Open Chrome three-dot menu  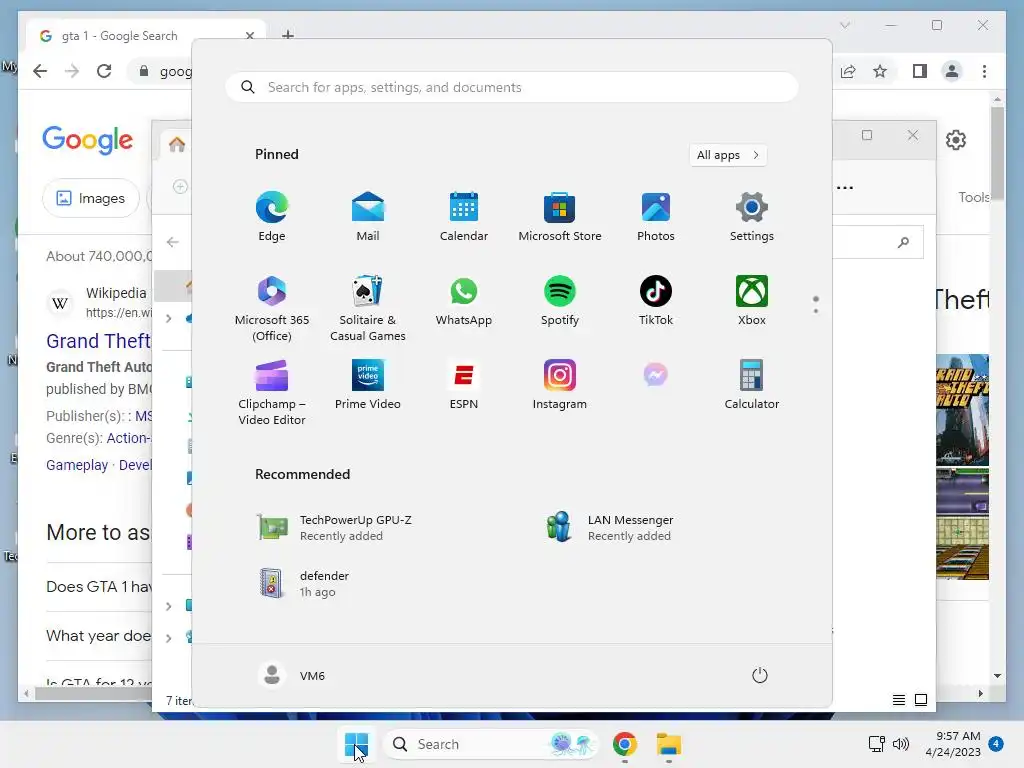click(x=984, y=71)
